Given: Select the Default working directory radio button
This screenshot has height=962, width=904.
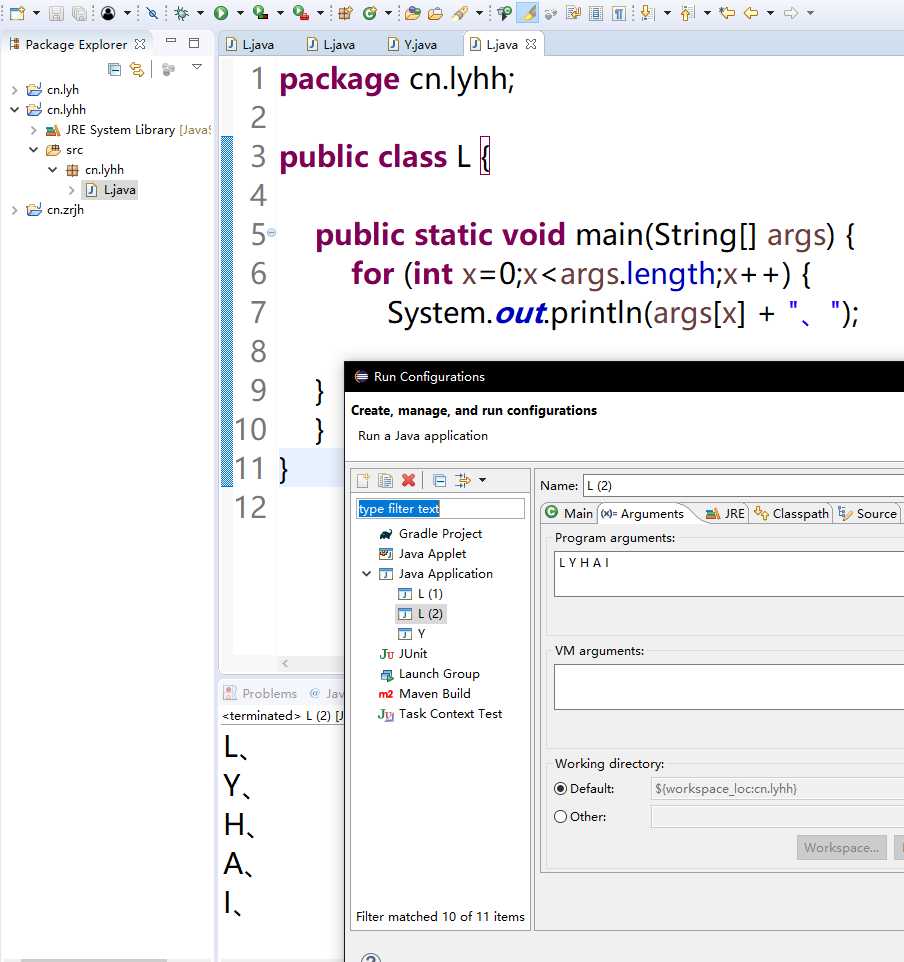Looking at the screenshot, I should pyautogui.click(x=560, y=788).
